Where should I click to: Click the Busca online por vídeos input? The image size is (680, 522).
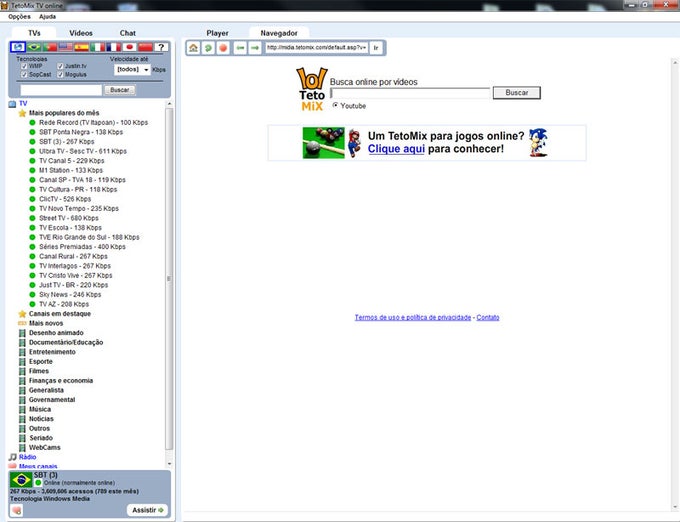(x=410, y=93)
